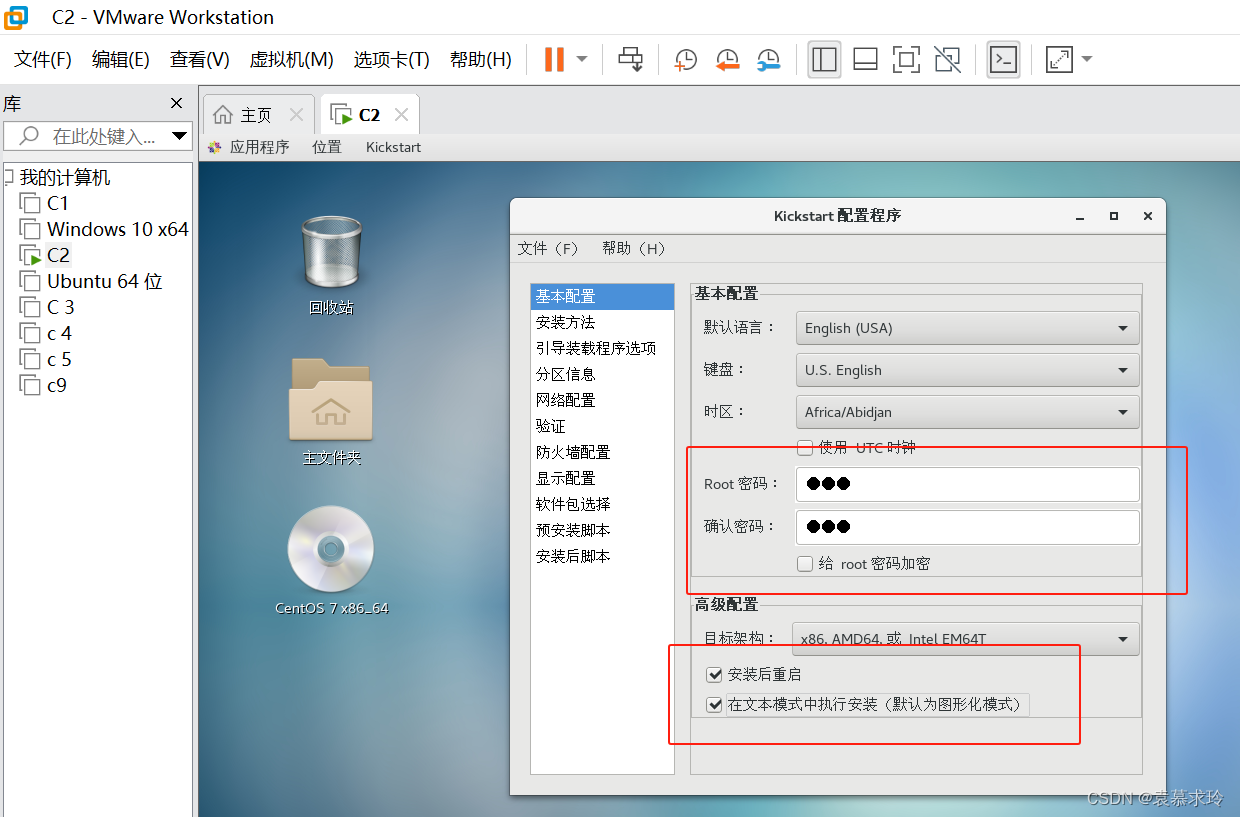Select 安装后脚本 in Kickstart list
The height and width of the screenshot is (817, 1240).
point(602,556)
